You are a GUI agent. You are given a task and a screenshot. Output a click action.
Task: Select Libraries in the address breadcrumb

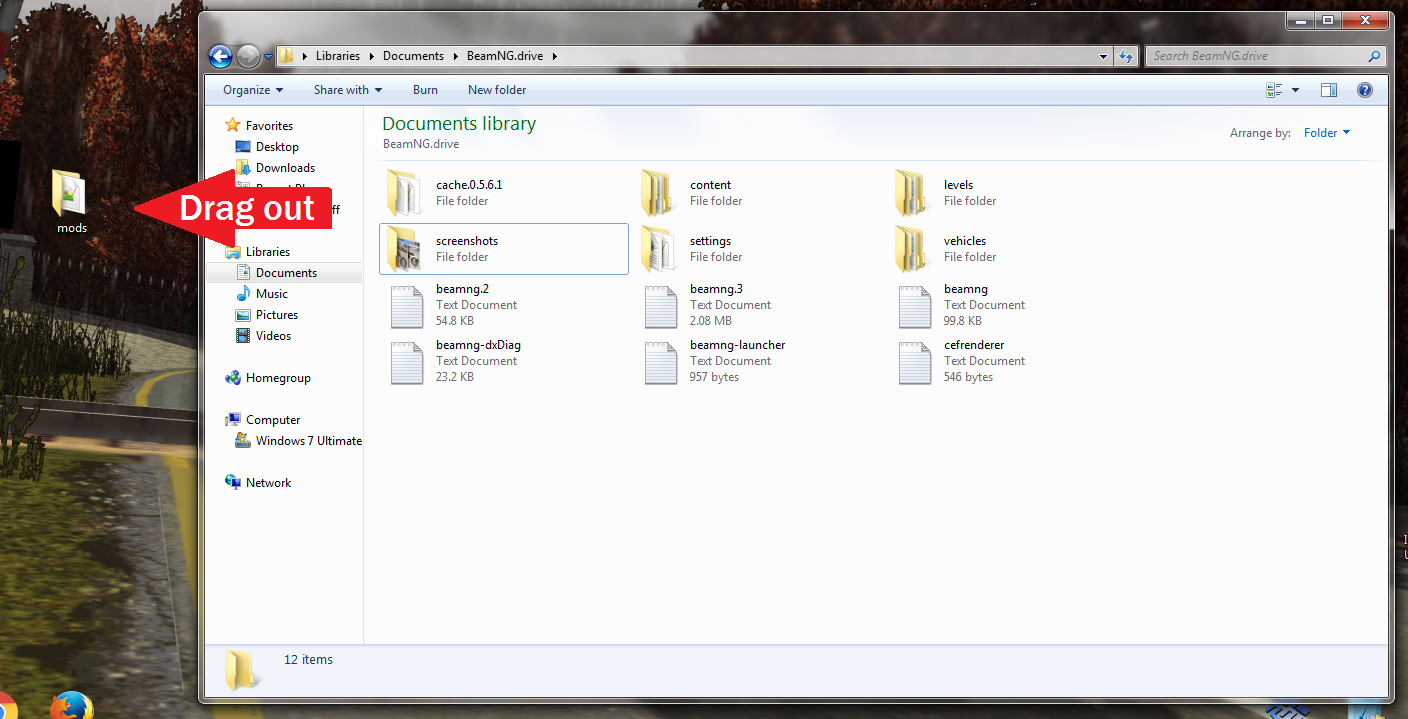338,56
